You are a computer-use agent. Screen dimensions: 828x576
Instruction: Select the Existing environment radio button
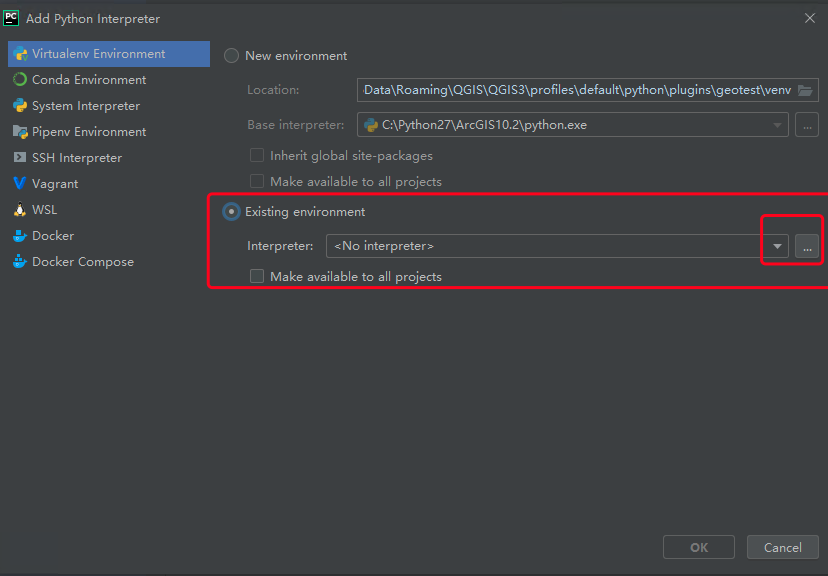pyautogui.click(x=232, y=212)
